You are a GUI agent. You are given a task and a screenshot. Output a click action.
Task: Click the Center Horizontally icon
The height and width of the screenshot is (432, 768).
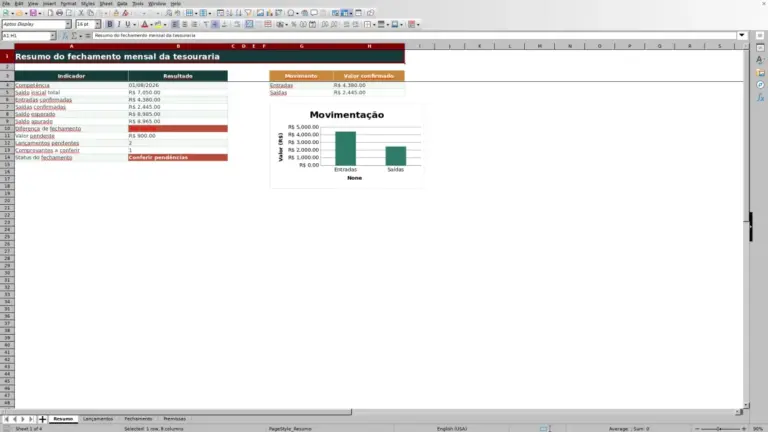[x=185, y=24]
